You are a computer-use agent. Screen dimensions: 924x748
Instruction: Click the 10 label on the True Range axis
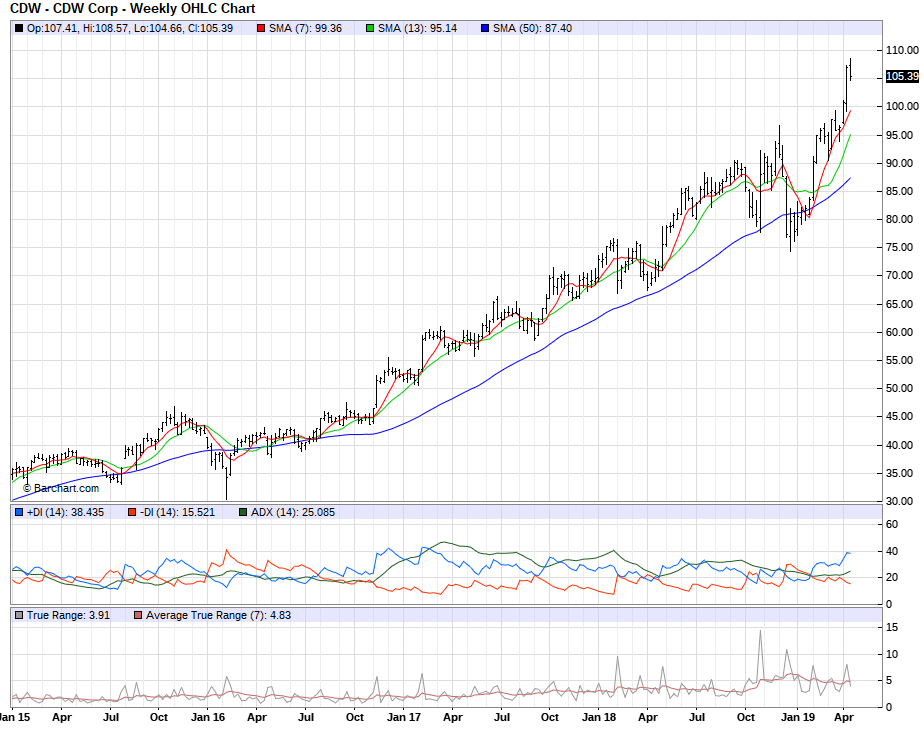coord(892,654)
